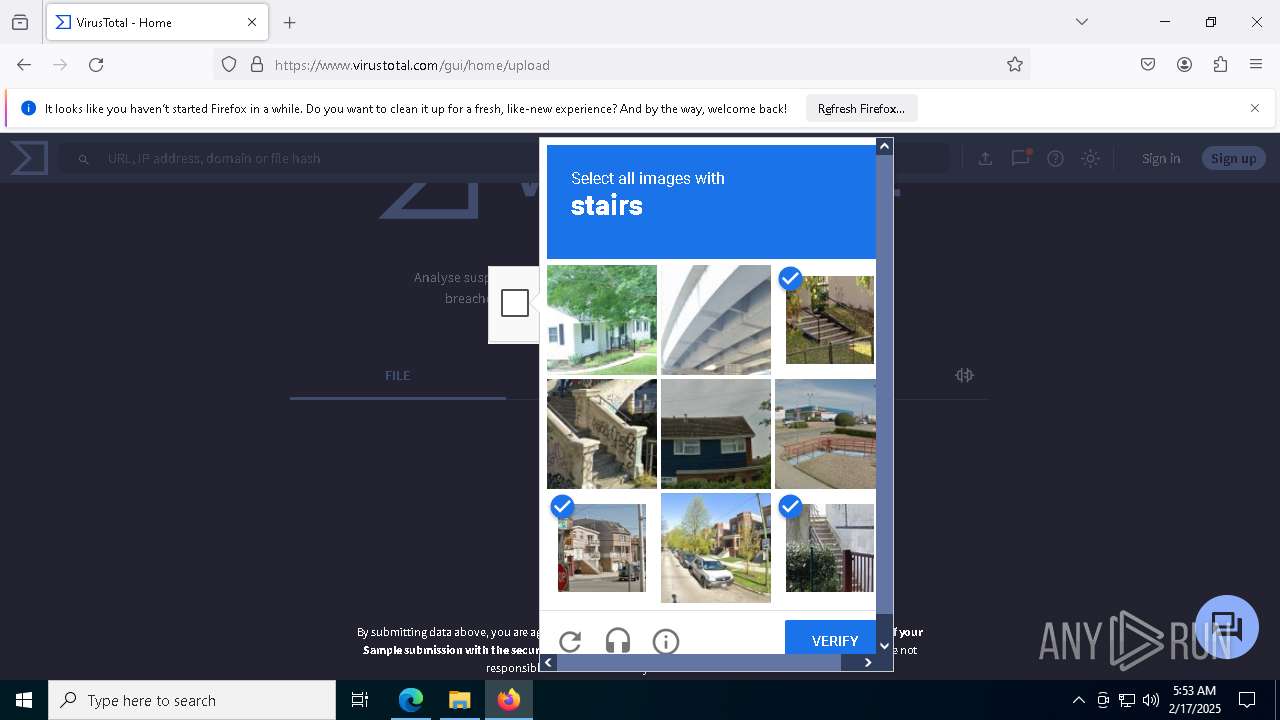Check the reCAPTCHA robot checkbox
Image resolution: width=1280 pixels, height=720 pixels.
[515, 303]
